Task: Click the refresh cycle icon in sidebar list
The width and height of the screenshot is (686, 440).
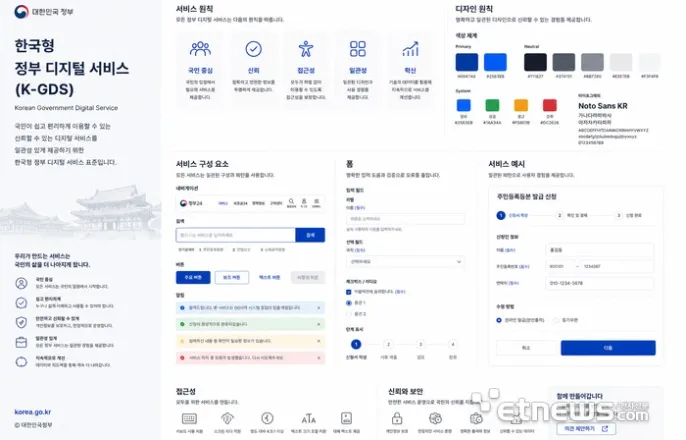Action: click(x=21, y=362)
